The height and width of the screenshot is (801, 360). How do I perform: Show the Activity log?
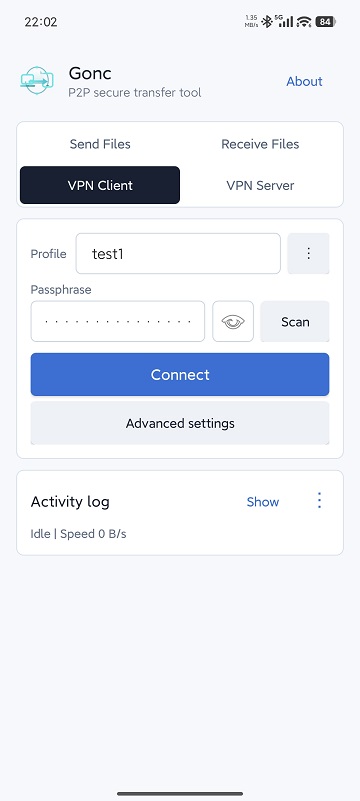coord(262,502)
